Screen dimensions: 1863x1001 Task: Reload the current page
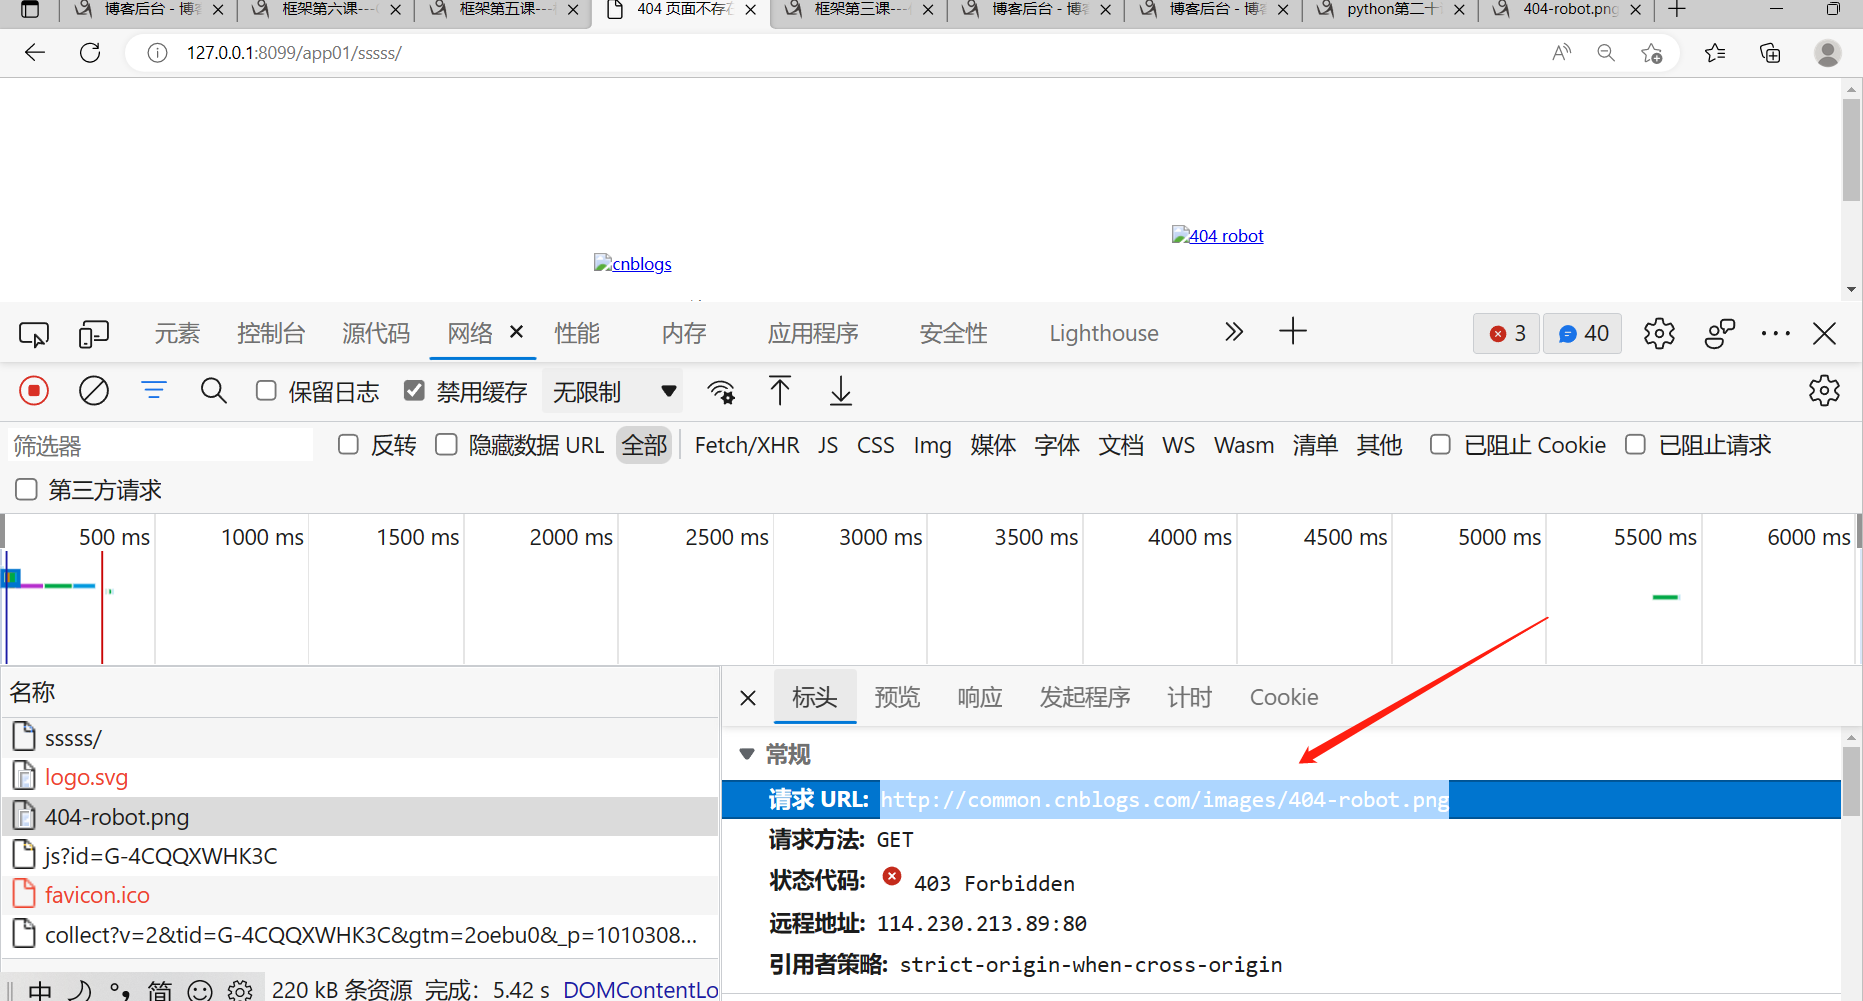click(x=90, y=53)
